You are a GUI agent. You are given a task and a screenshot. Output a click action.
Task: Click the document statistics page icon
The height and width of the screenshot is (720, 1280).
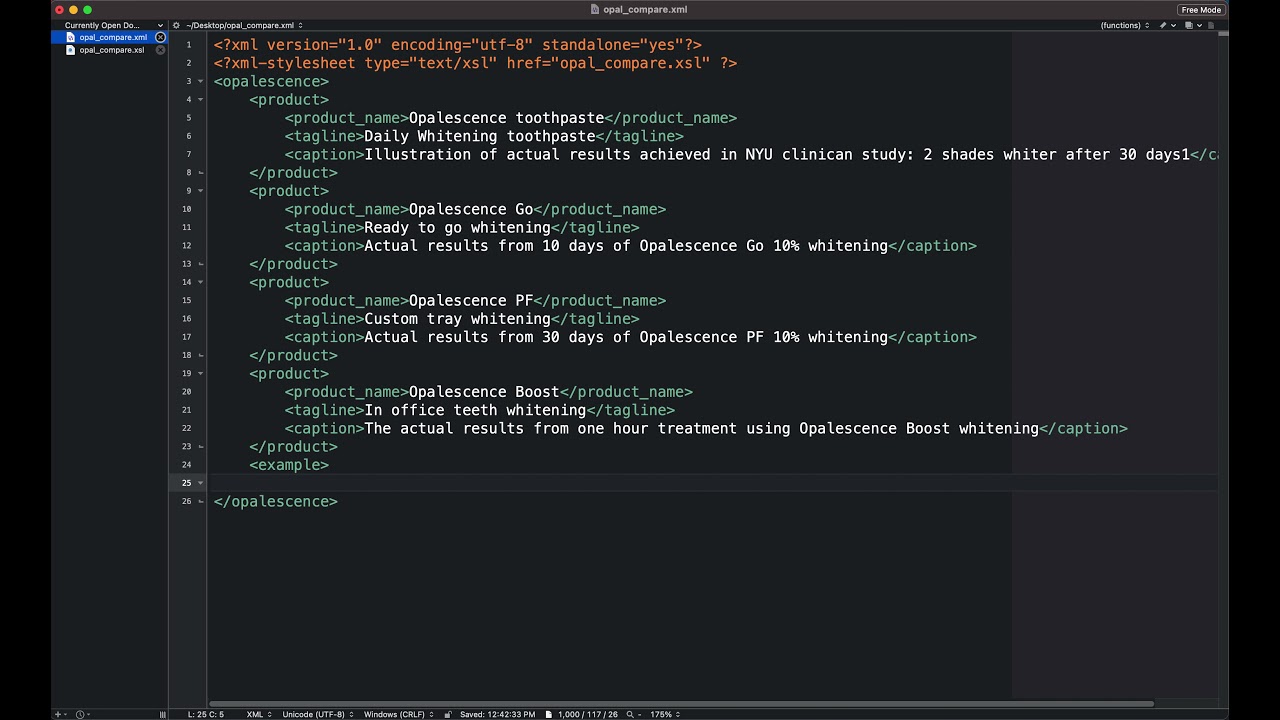549,714
